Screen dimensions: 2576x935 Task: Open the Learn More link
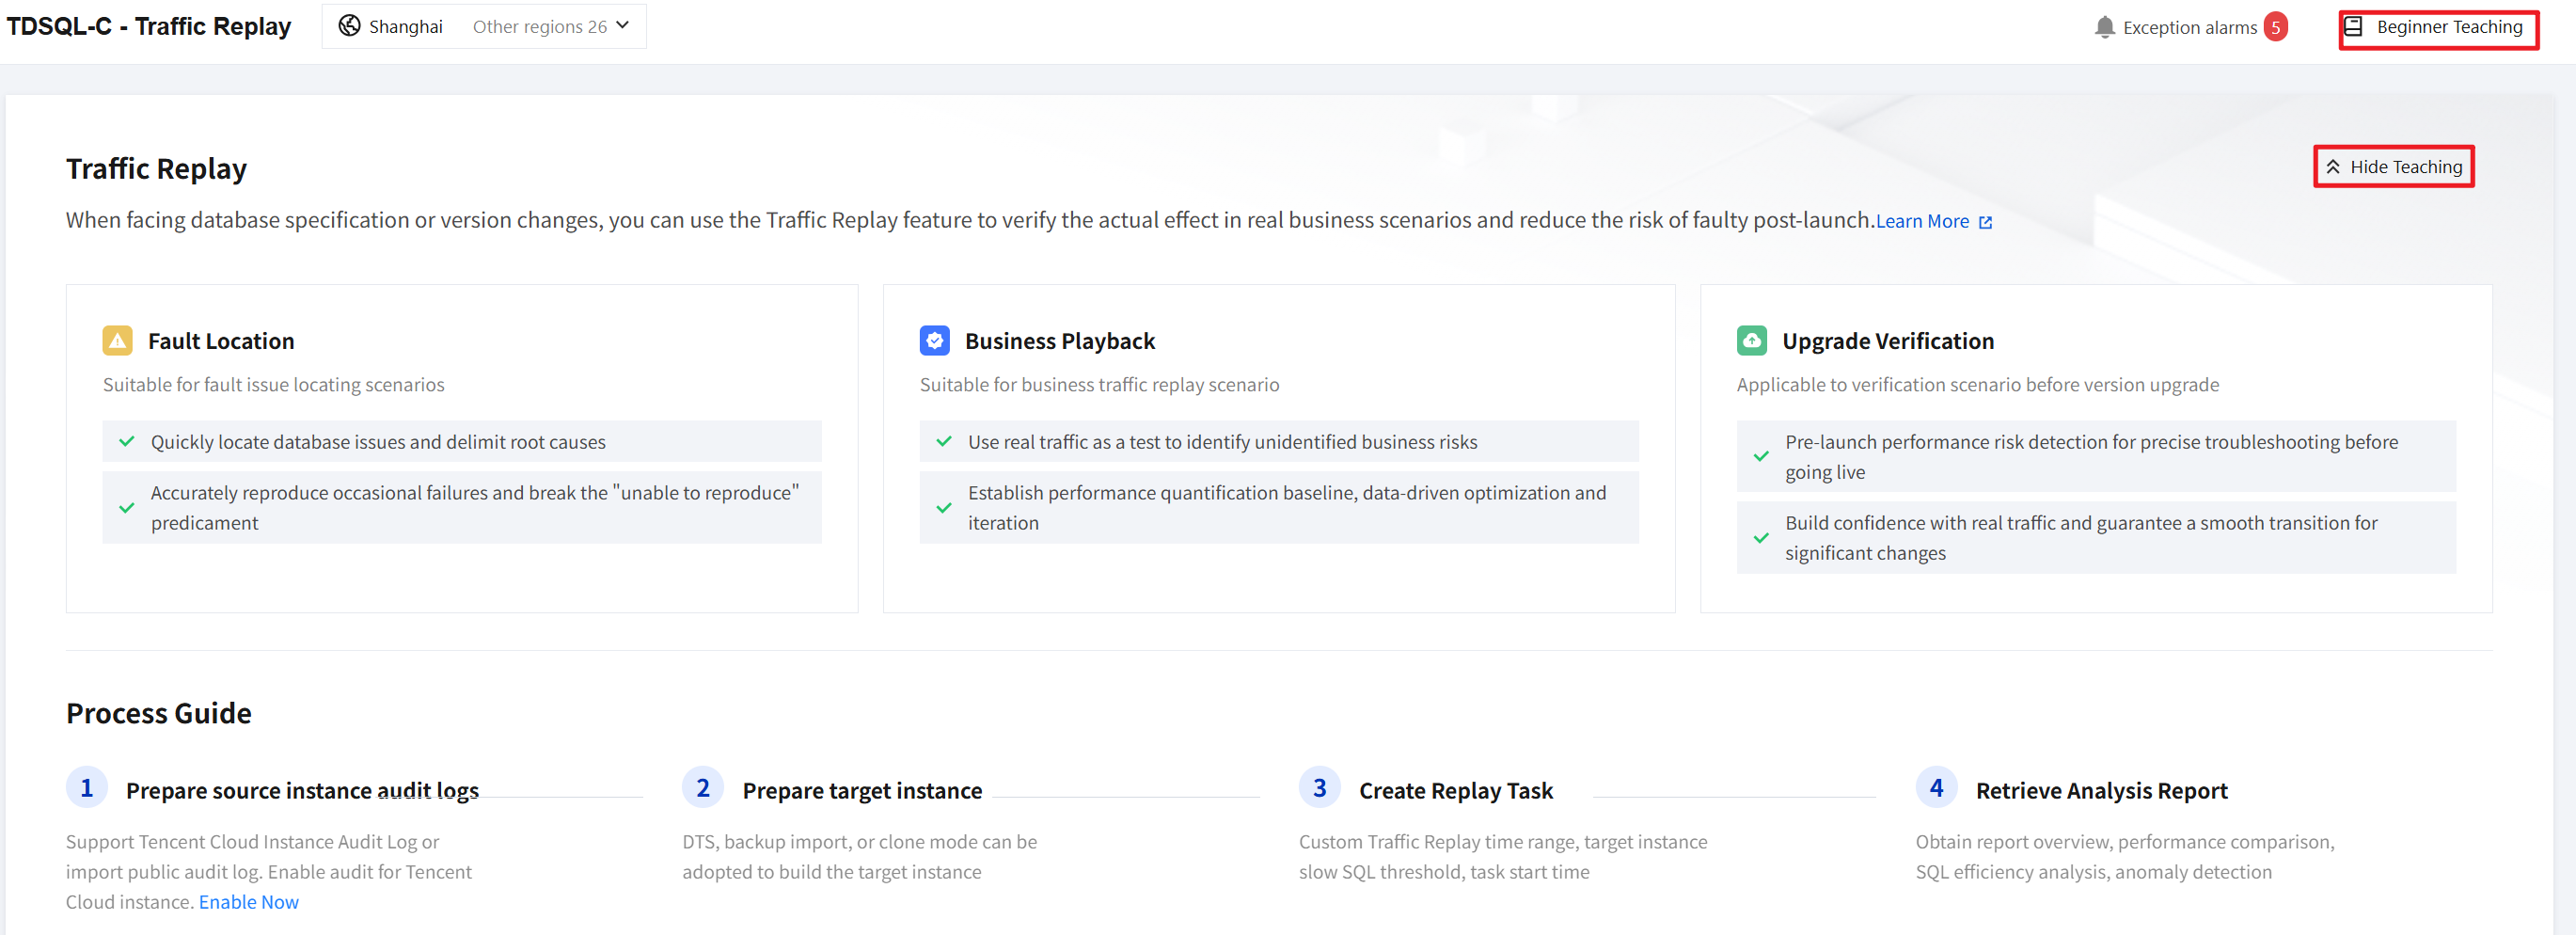point(1921,221)
